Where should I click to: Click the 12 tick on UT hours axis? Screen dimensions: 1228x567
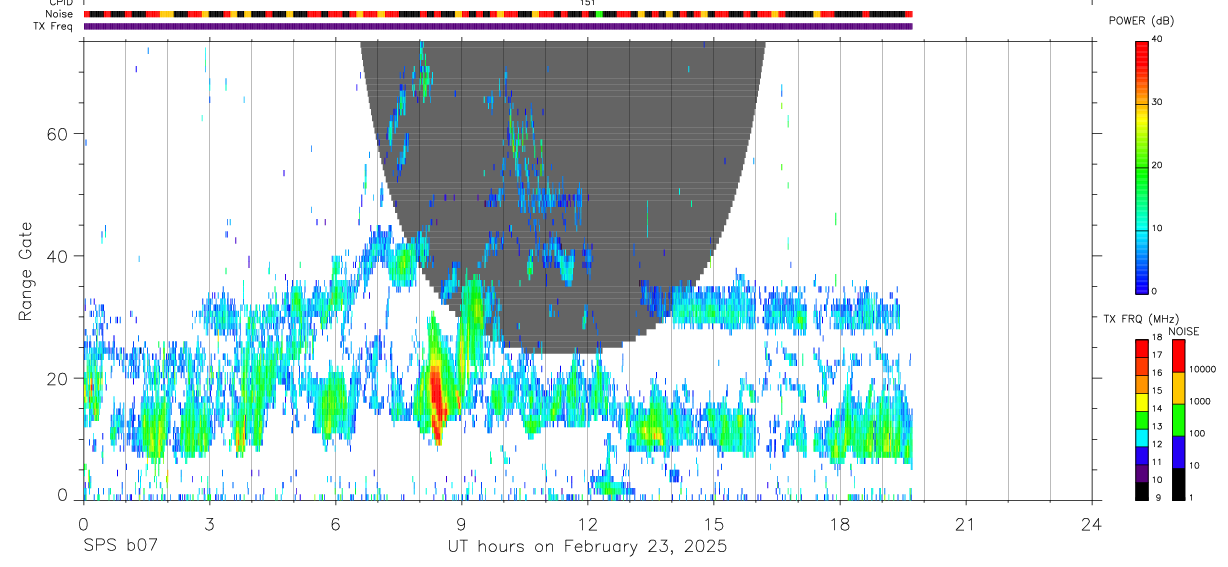click(x=587, y=523)
